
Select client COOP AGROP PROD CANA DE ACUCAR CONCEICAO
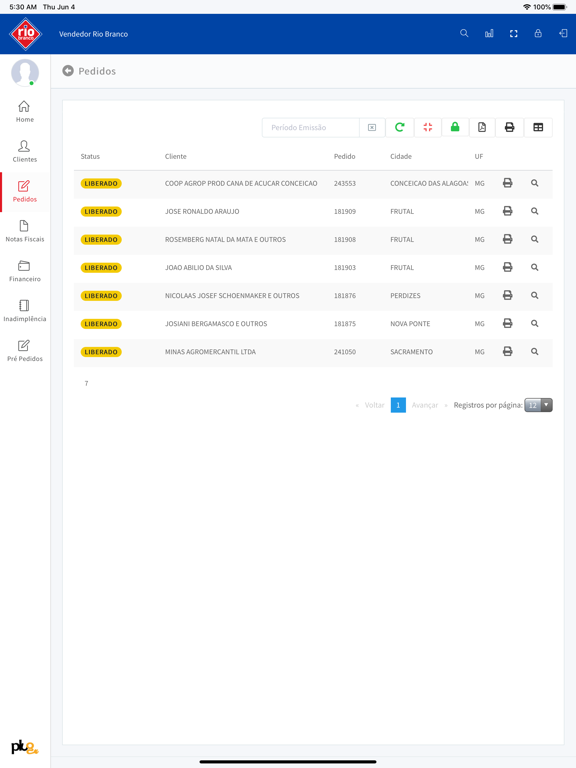[x=241, y=183]
